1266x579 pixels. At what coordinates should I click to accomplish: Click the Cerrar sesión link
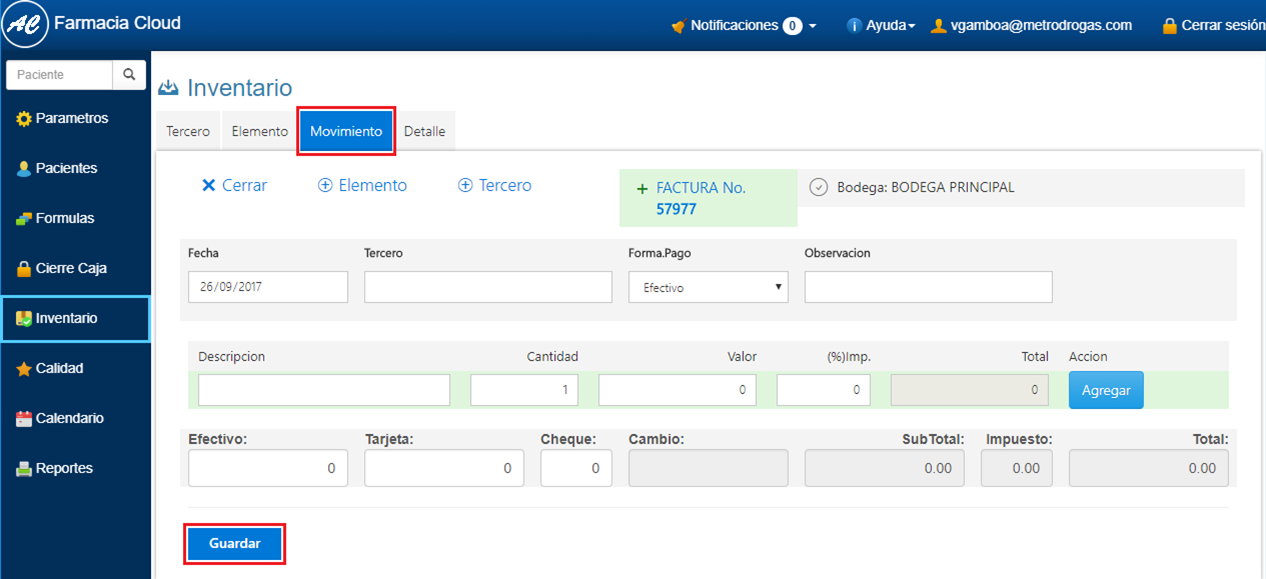click(1212, 26)
